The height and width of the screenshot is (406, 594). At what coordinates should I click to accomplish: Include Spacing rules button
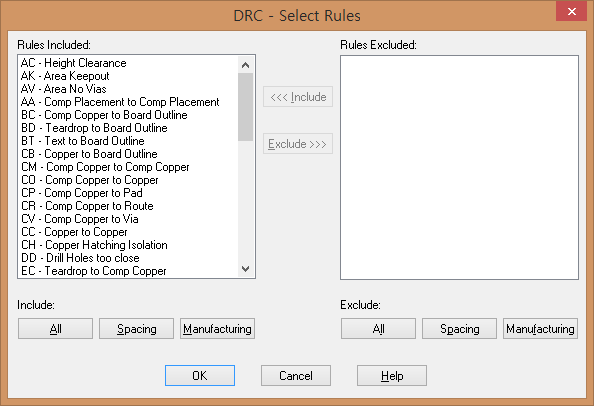click(x=136, y=329)
